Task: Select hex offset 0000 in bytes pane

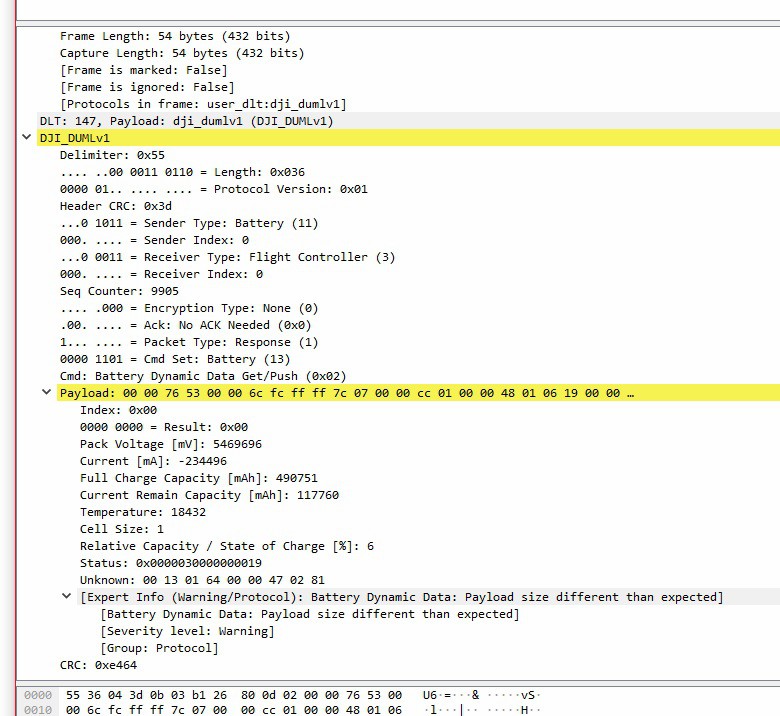Action: pyautogui.click(x=38, y=695)
